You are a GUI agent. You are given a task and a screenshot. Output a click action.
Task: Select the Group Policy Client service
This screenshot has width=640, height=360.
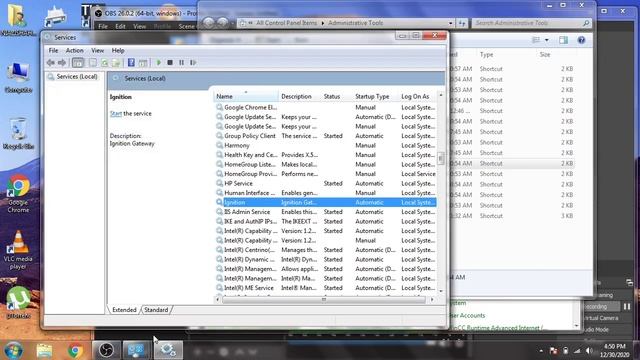(325, 136)
